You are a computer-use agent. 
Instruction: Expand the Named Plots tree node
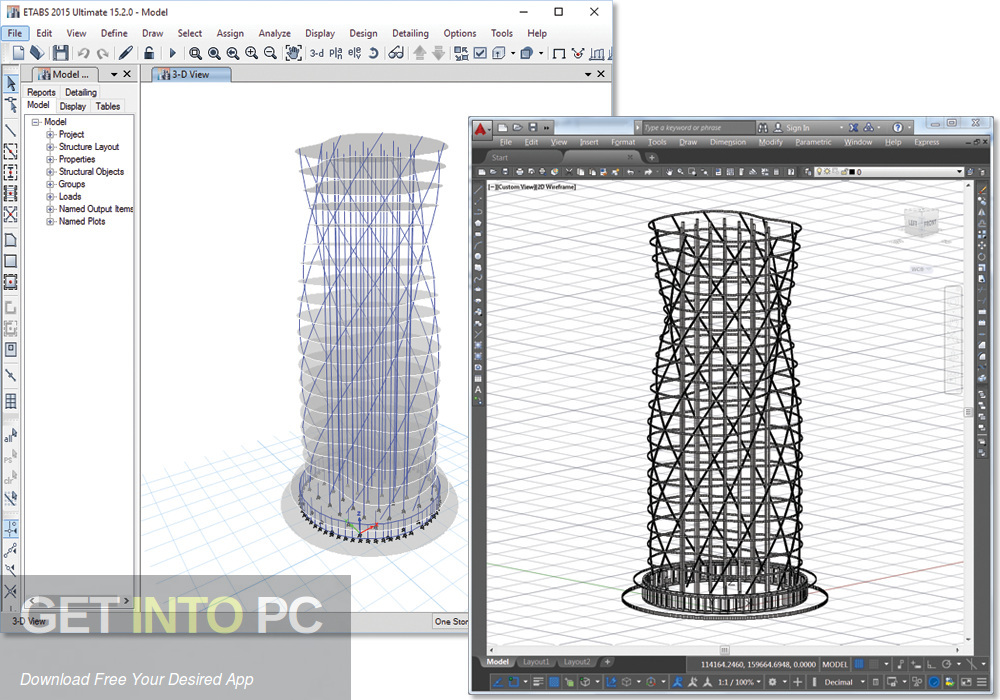coord(50,221)
